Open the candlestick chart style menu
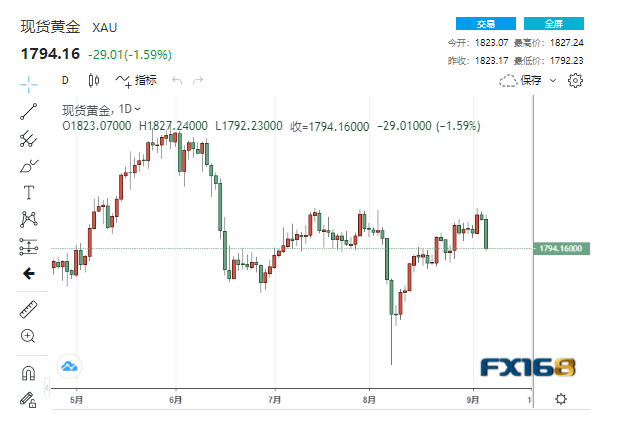The width and height of the screenshot is (629, 433). [94, 80]
